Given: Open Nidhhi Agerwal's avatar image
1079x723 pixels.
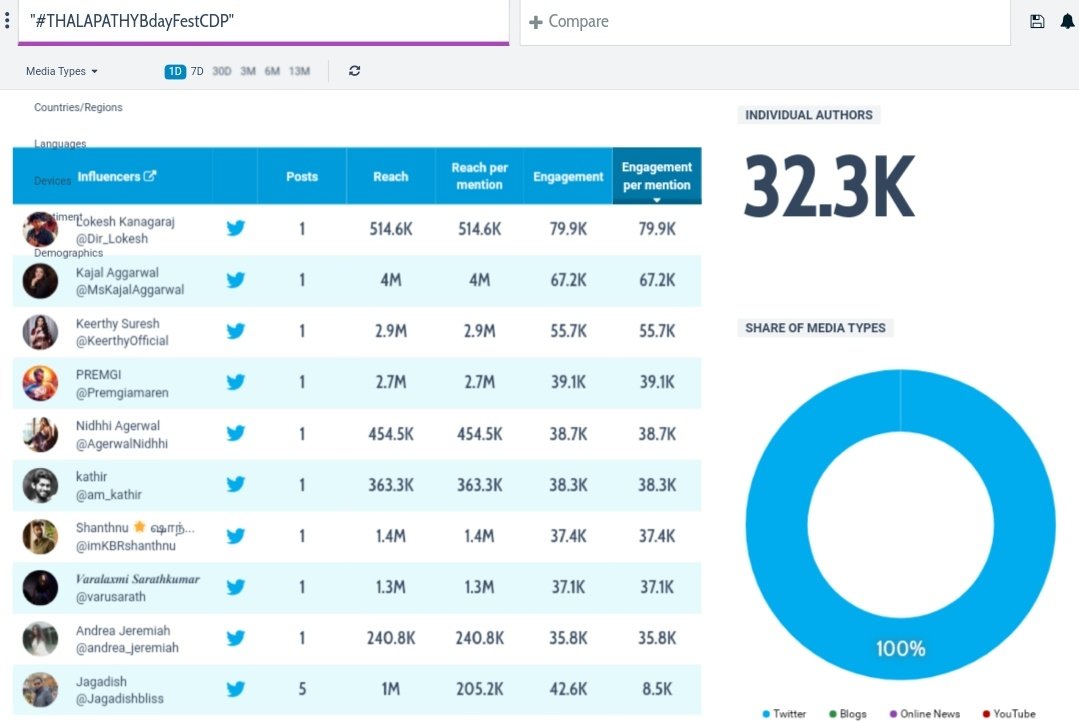Looking at the screenshot, I should coord(40,434).
